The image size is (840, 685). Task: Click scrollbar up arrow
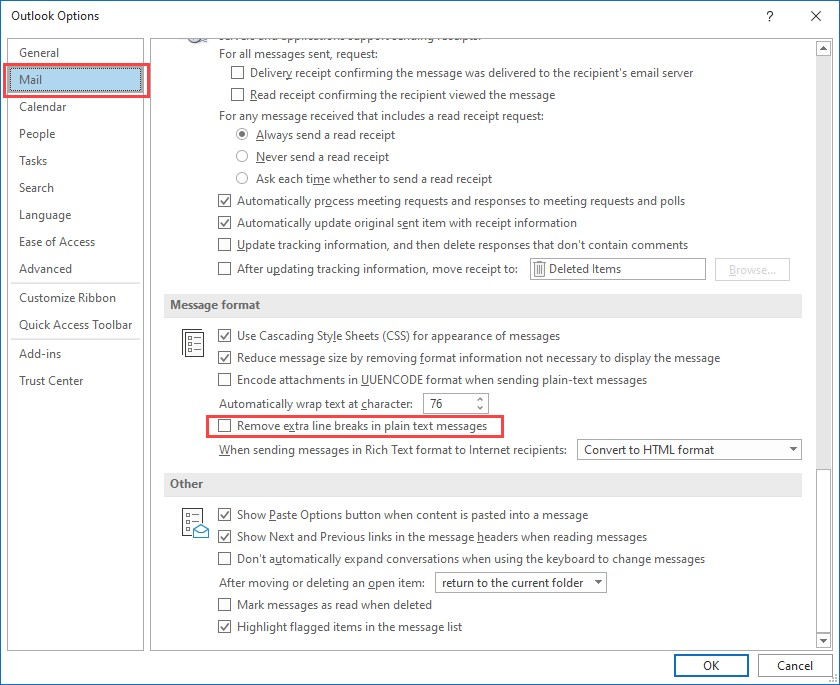(x=823, y=49)
